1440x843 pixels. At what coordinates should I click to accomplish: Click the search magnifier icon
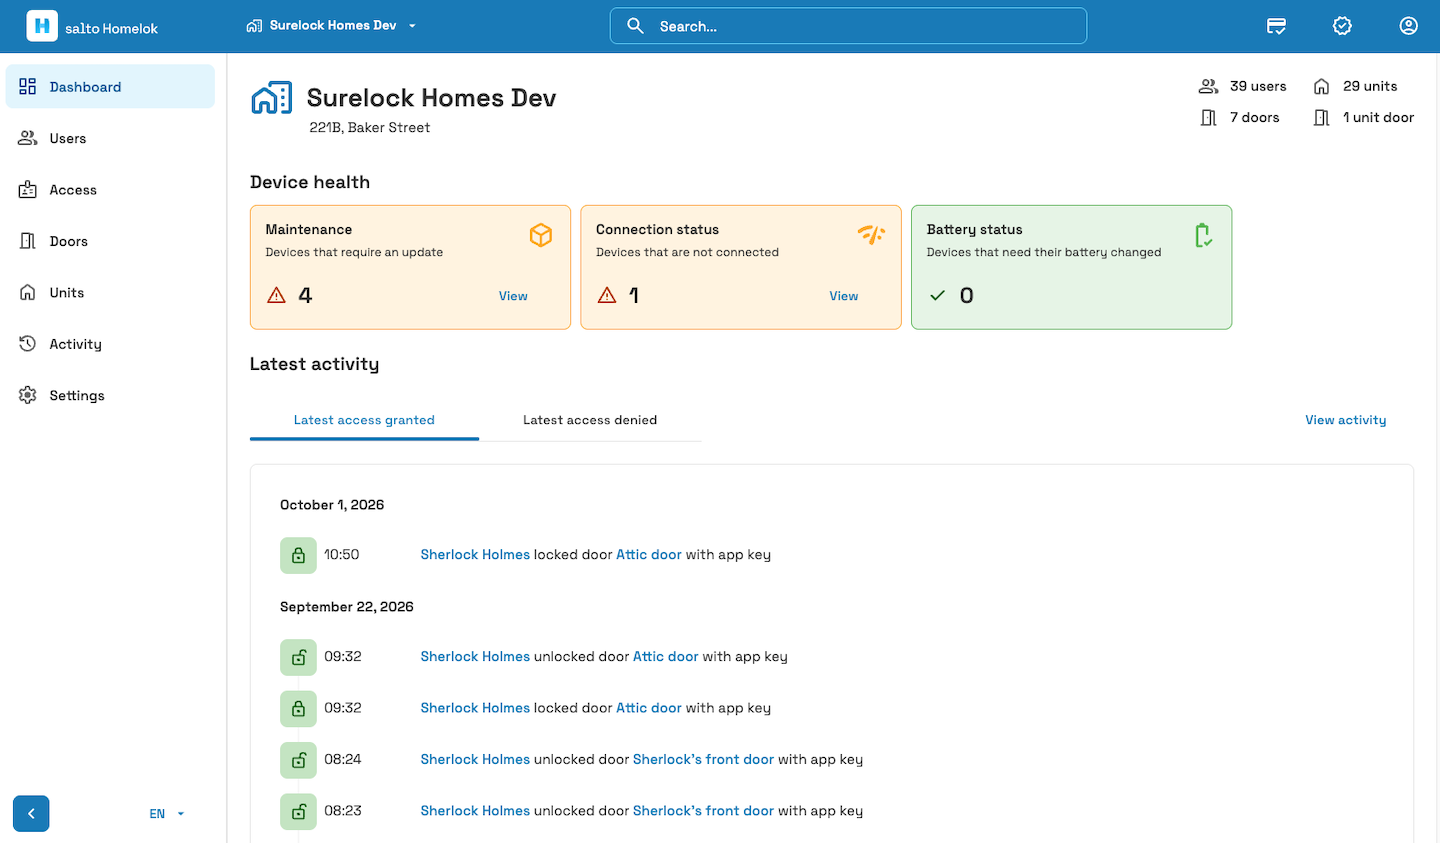tap(635, 26)
